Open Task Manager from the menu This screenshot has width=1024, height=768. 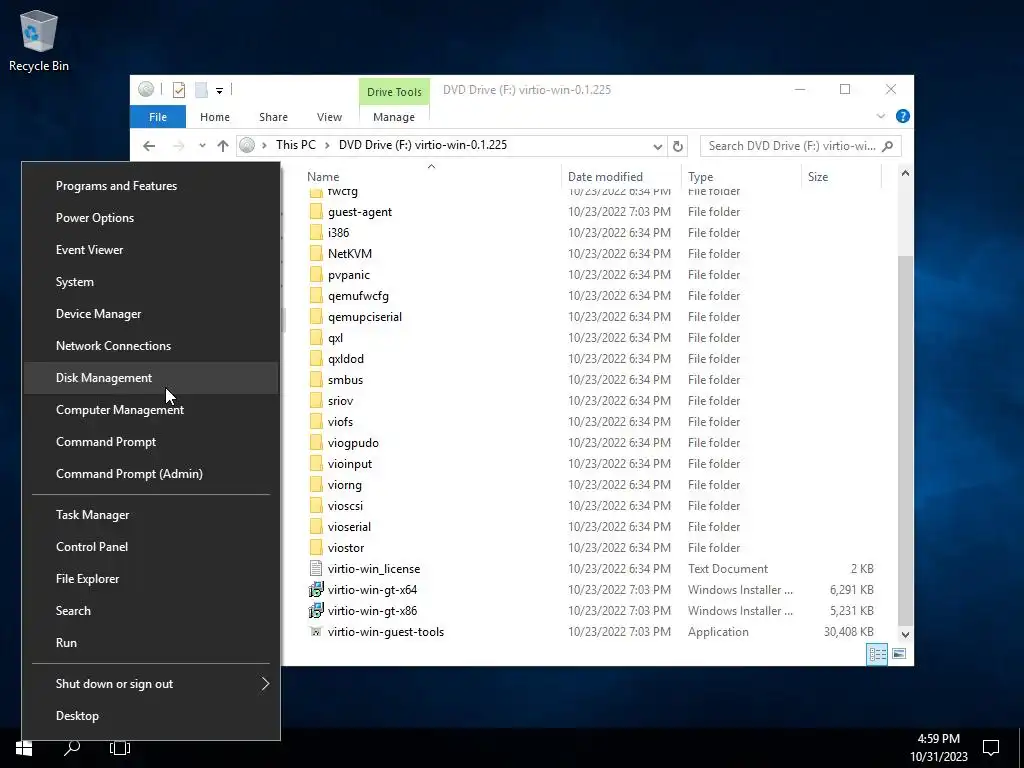151,515
